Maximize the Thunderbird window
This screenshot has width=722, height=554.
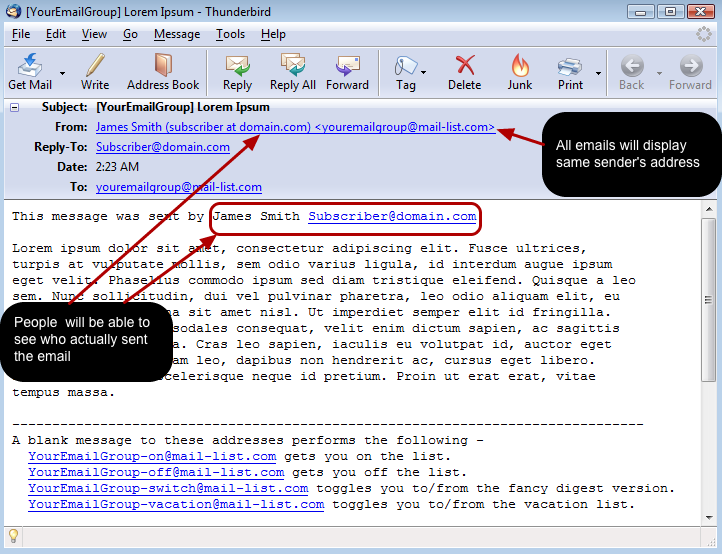(x=670, y=12)
